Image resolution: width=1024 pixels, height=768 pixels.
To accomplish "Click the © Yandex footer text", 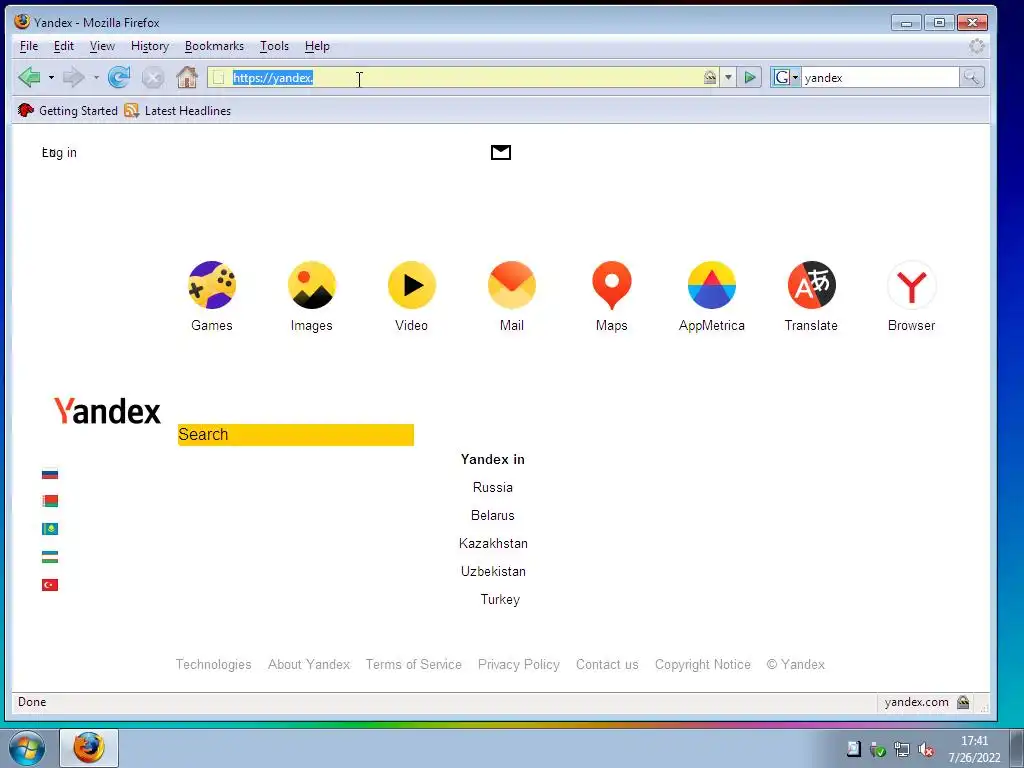I will pos(795,664).
